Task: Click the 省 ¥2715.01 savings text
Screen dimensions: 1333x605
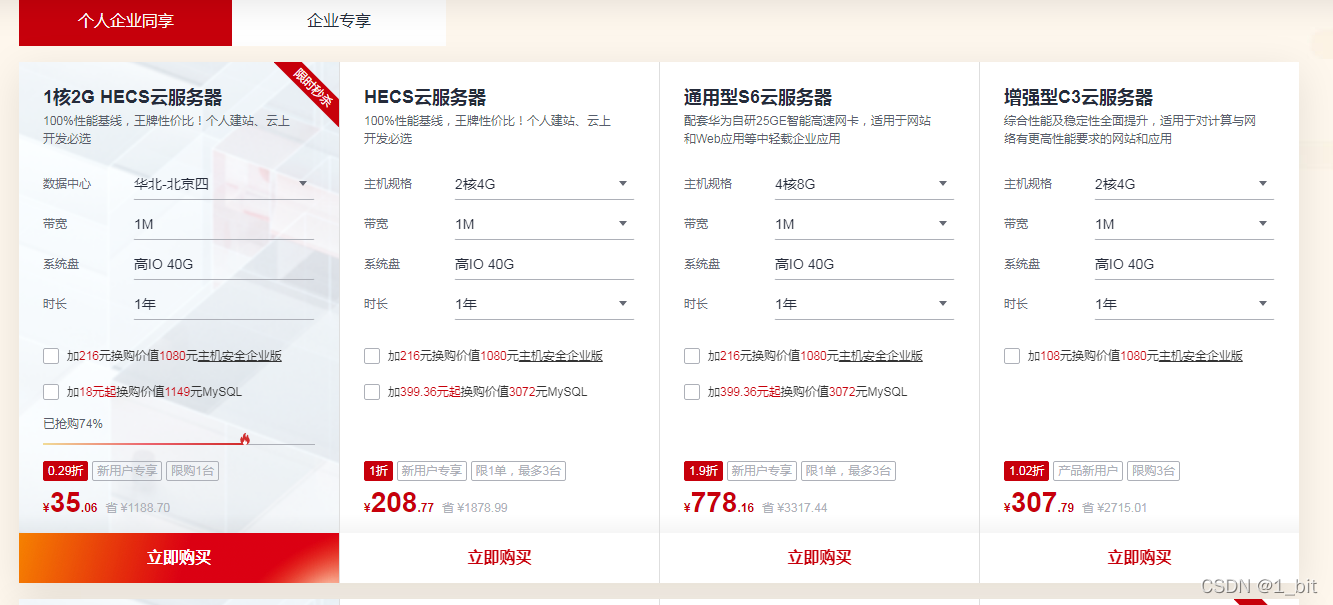Action: point(1115,508)
